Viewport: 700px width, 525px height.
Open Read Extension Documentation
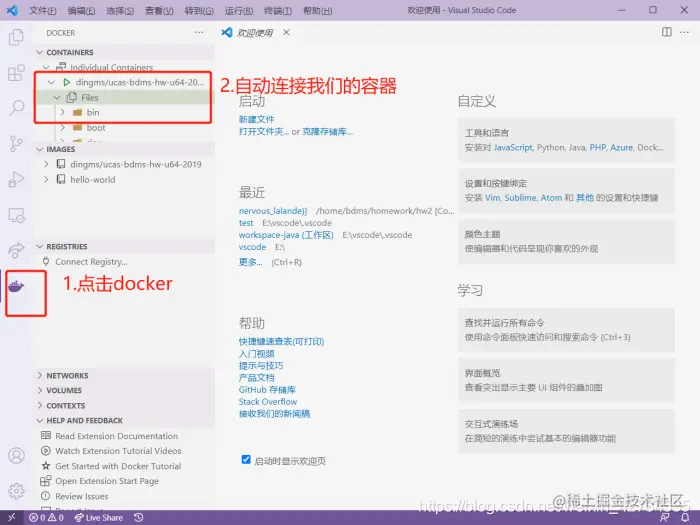(x=117, y=436)
